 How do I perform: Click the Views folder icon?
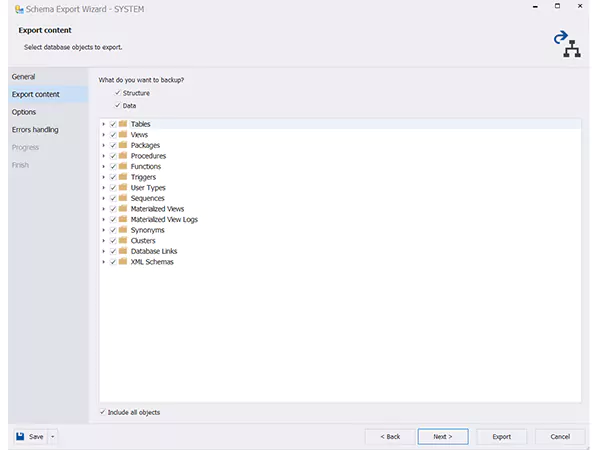(x=123, y=134)
